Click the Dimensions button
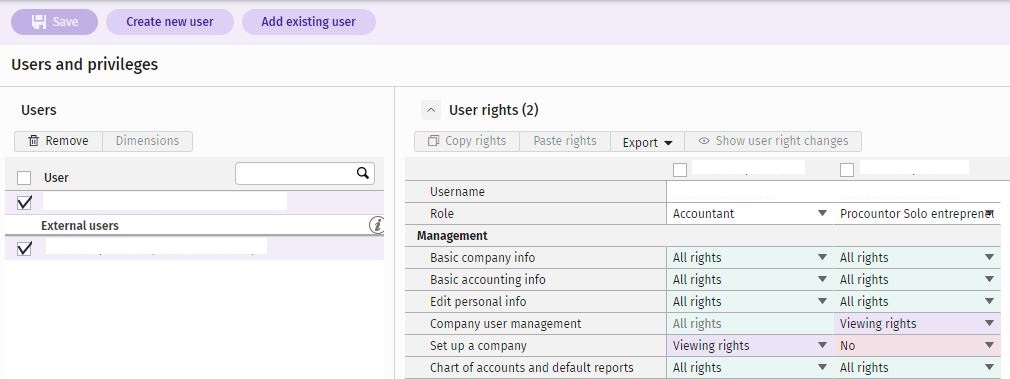This screenshot has height=379, width=1010. click(x=148, y=141)
